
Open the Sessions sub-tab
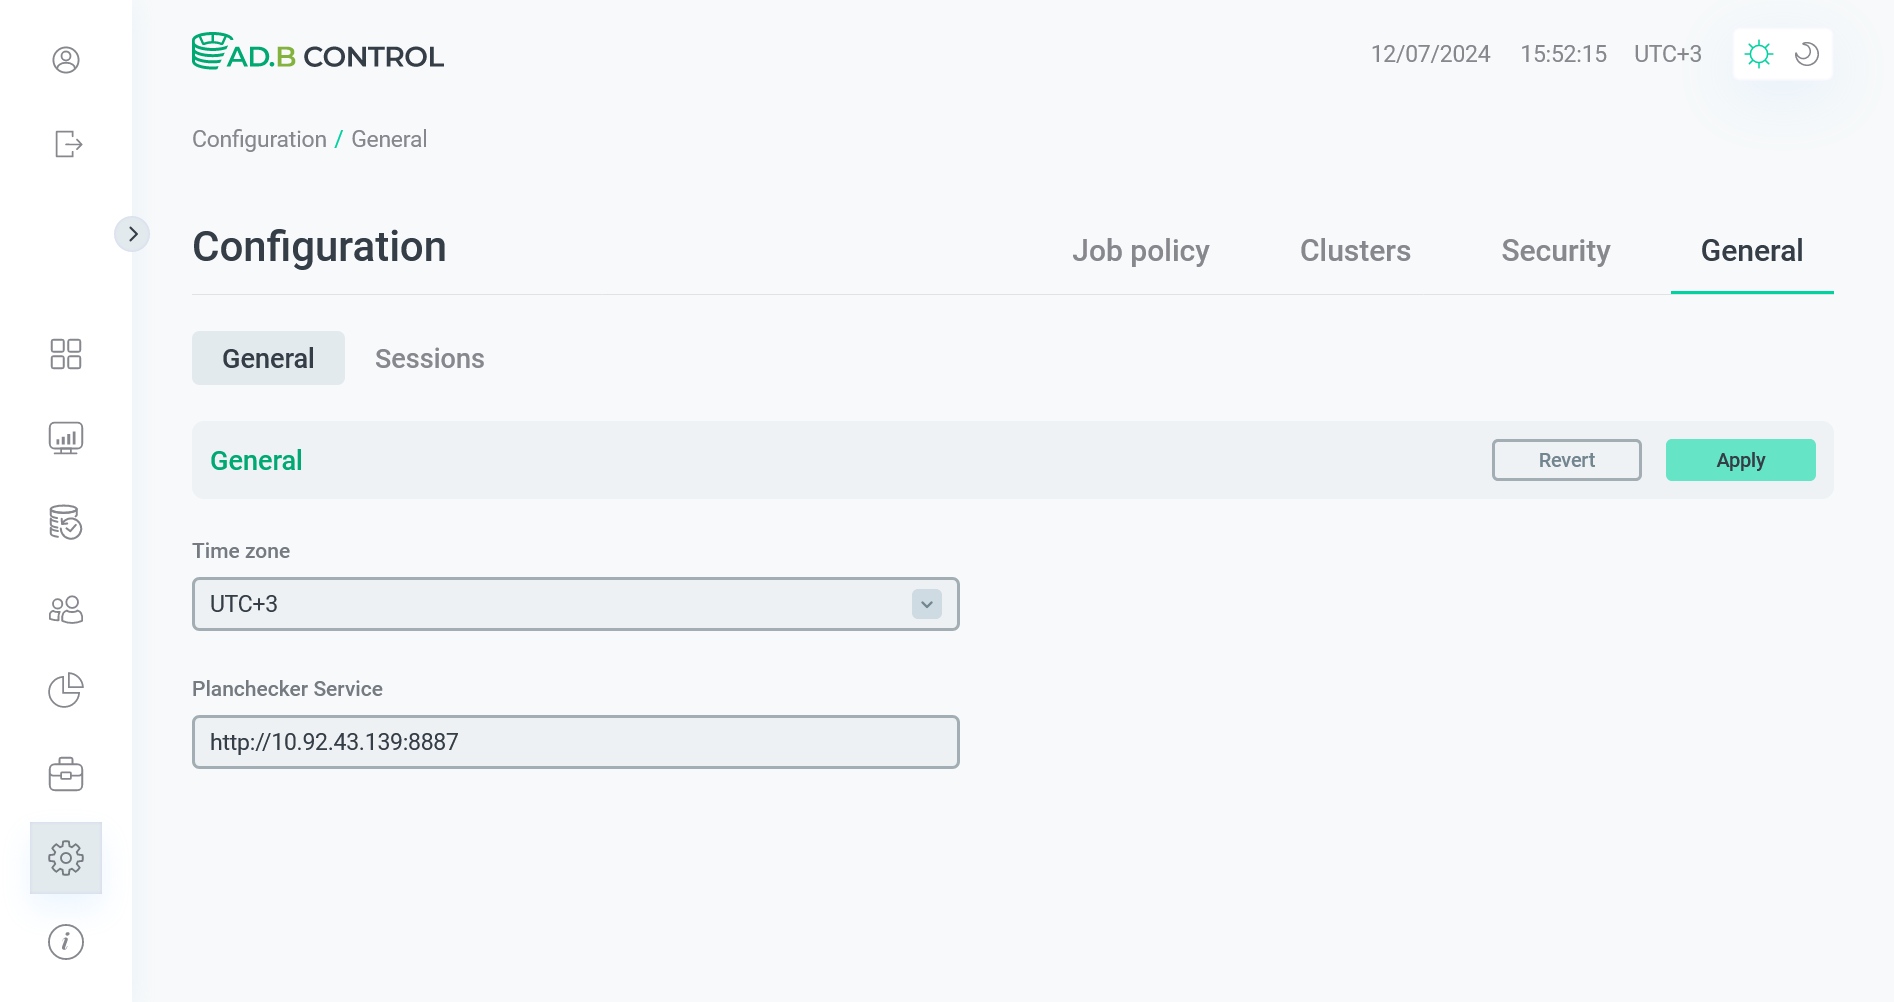[x=429, y=359]
